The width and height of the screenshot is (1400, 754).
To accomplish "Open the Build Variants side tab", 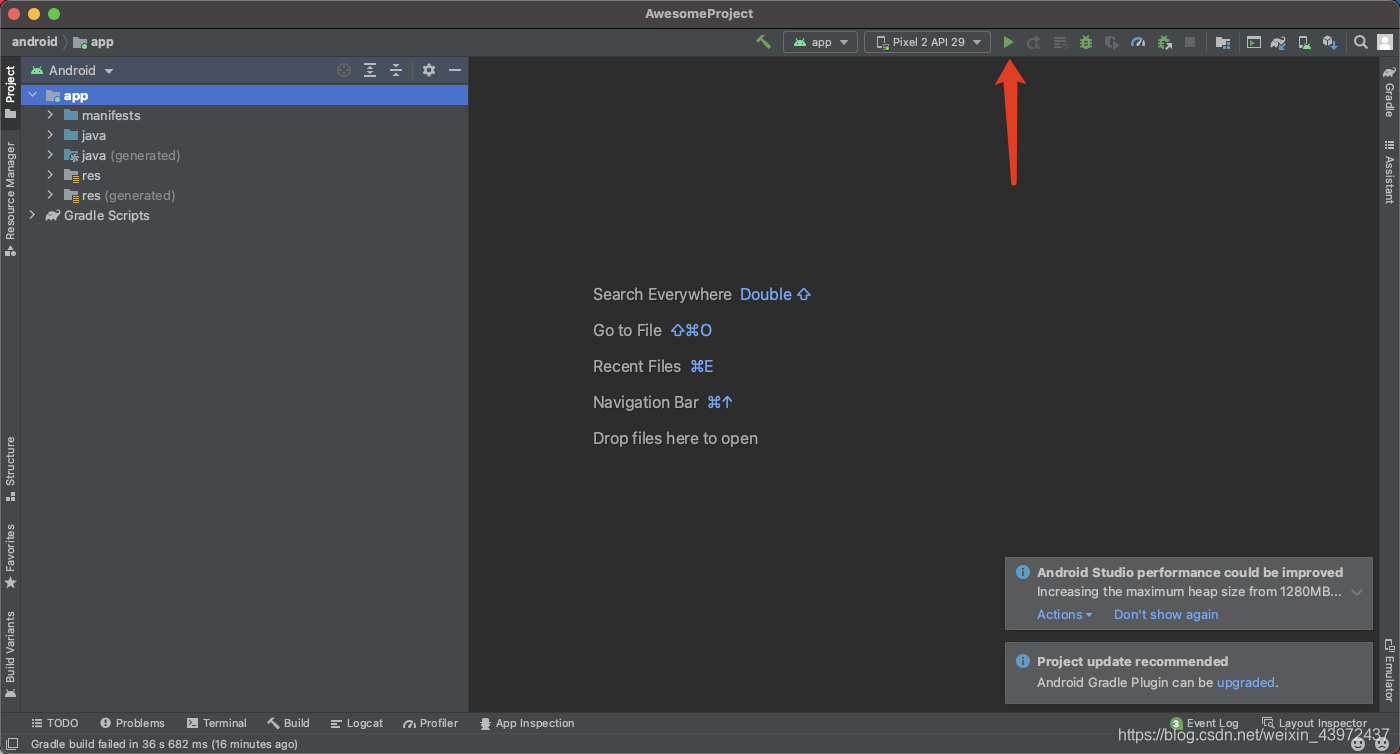I will [10, 654].
